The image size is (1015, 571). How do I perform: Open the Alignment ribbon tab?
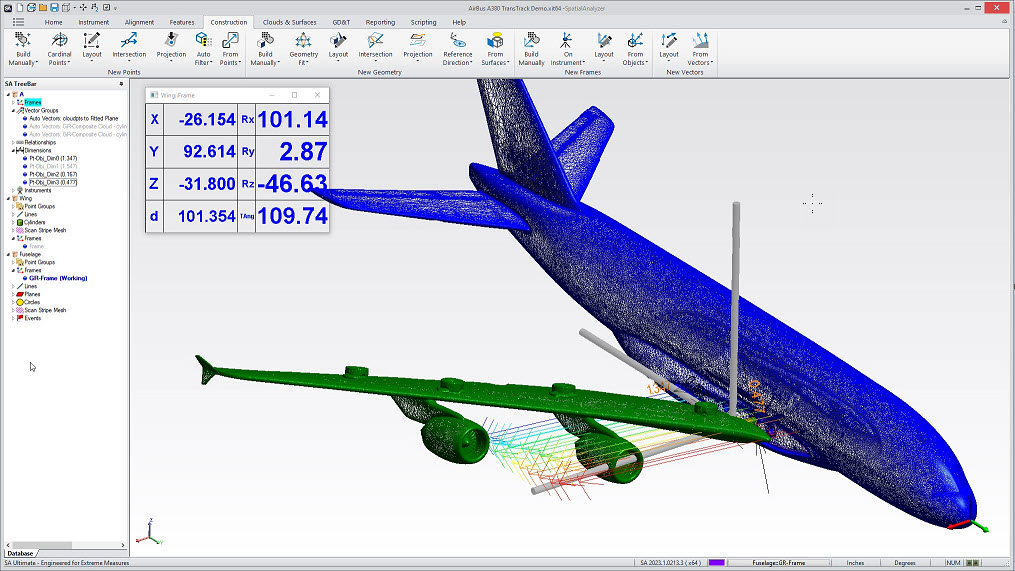click(x=139, y=22)
